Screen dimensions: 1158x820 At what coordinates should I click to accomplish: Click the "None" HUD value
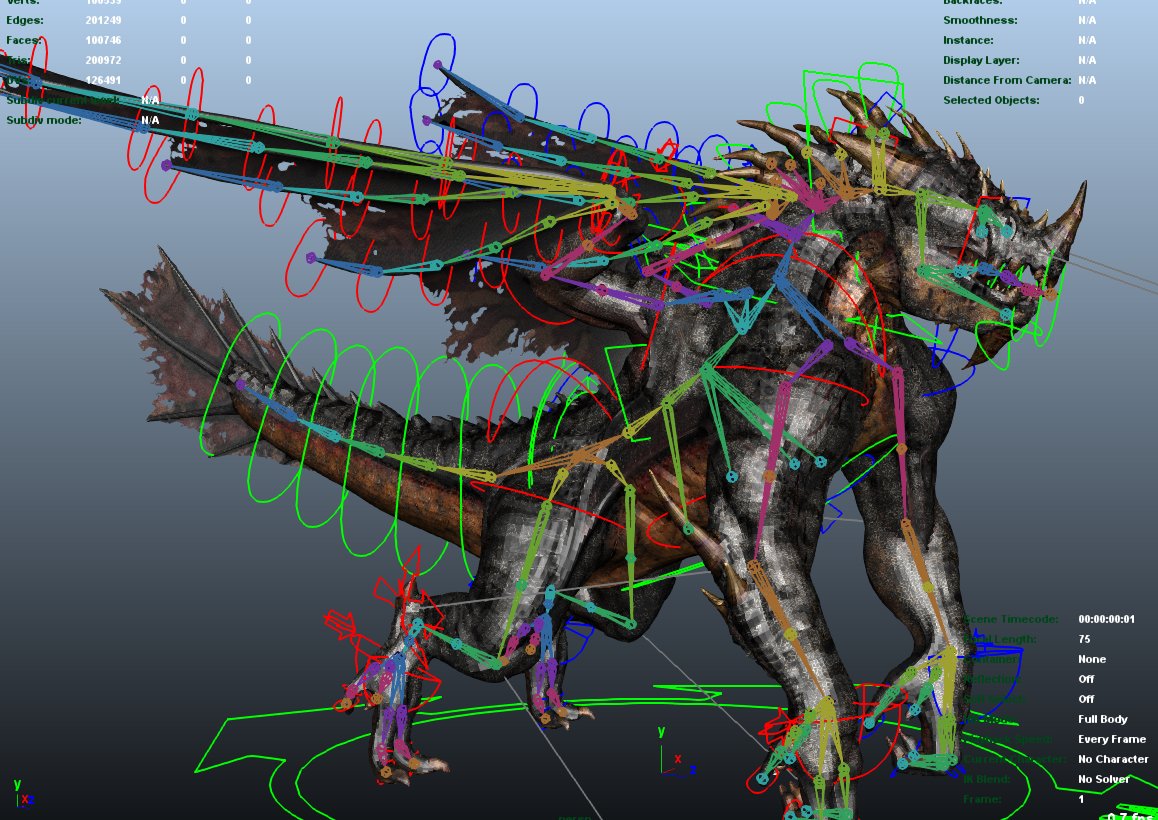1092,659
